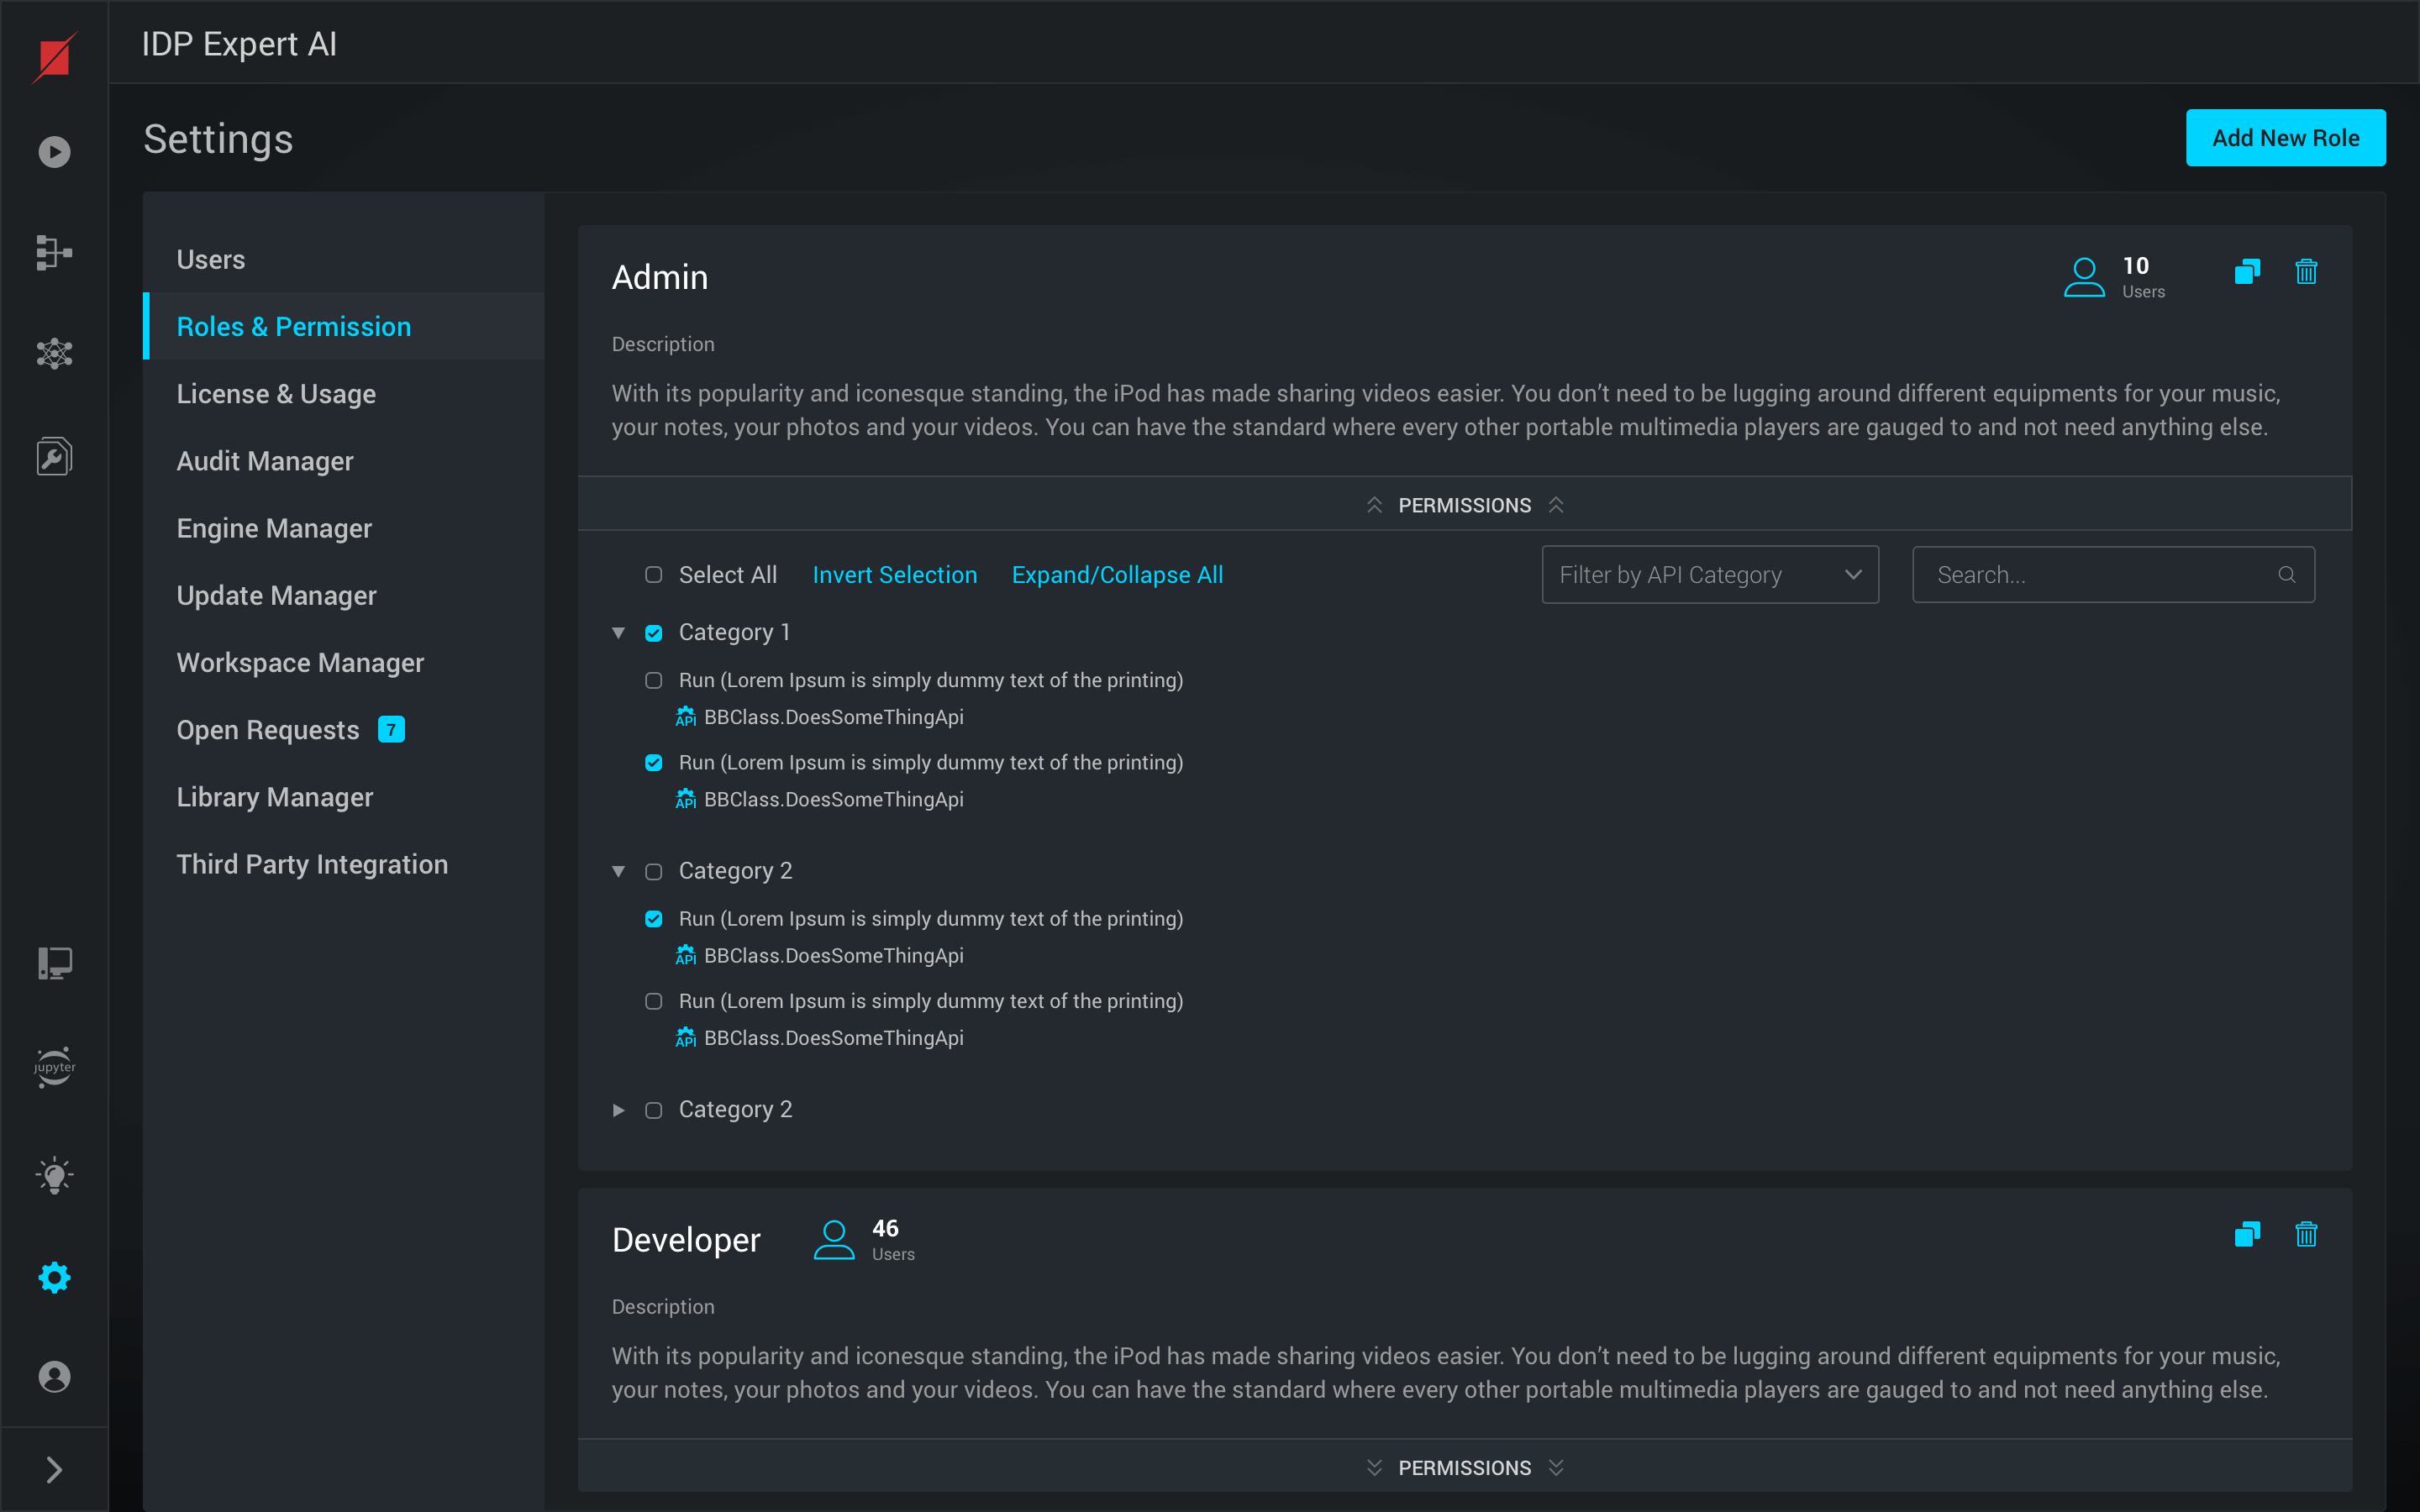The height and width of the screenshot is (1512, 2420).
Task: Click the workflow diagram icon in sidebar
Action: click(x=54, y=253)
